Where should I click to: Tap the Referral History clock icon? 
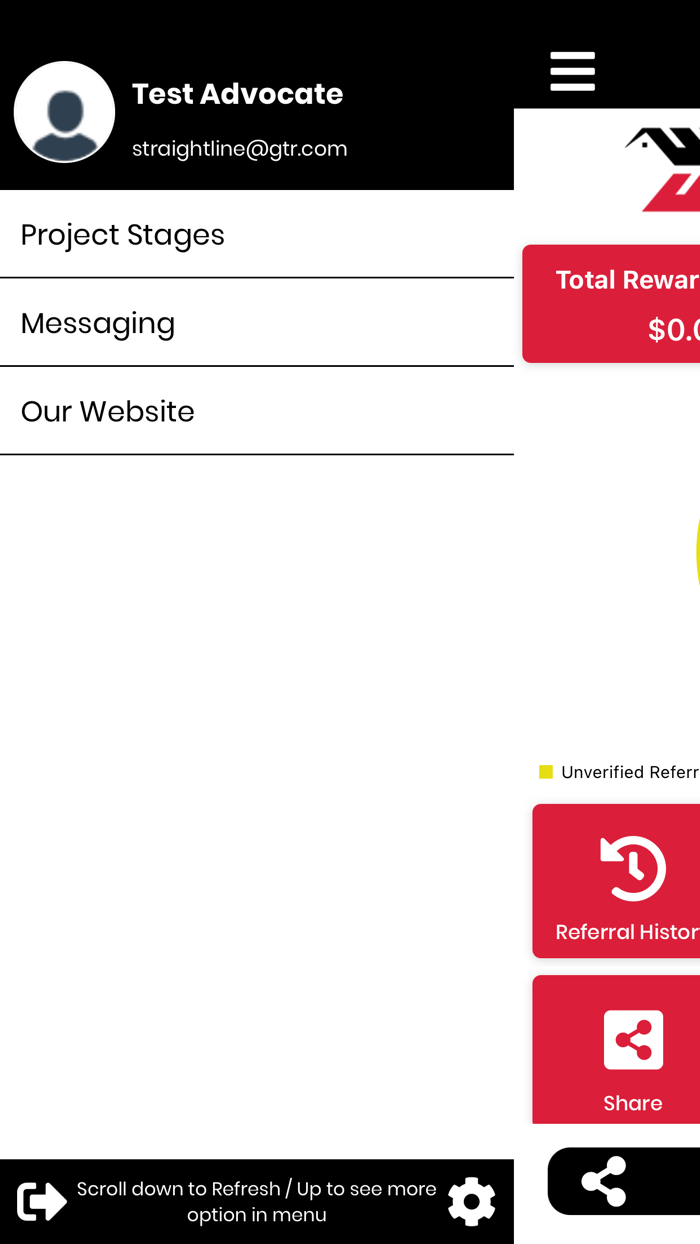click(633, 868)
